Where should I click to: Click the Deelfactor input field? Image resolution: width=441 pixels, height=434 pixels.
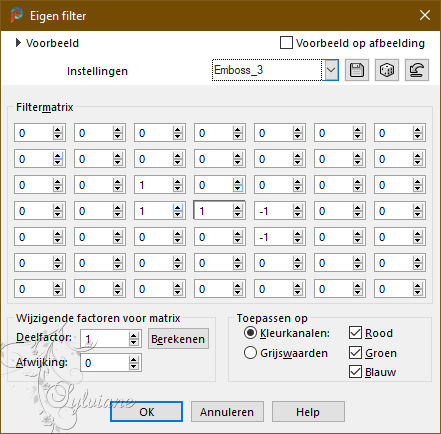[105, 339]
